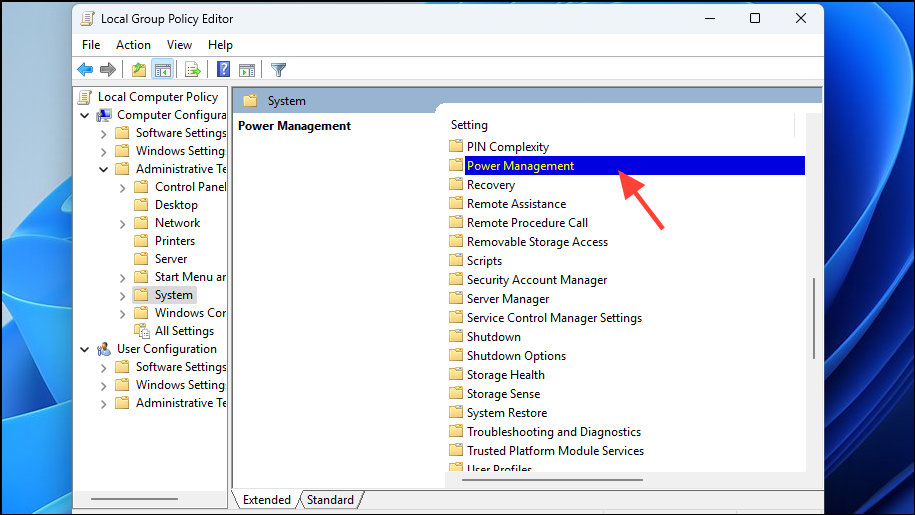Select Remote Procedure Call folder

tap(527, 223)
